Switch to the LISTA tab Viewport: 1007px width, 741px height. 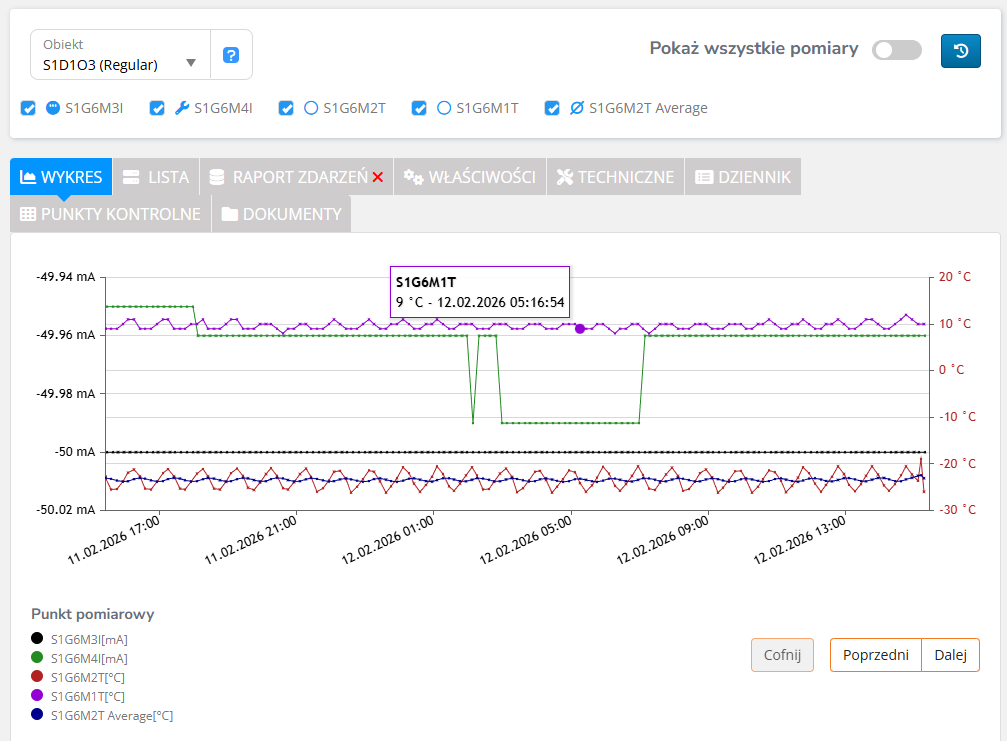click(x=155, y=177)
